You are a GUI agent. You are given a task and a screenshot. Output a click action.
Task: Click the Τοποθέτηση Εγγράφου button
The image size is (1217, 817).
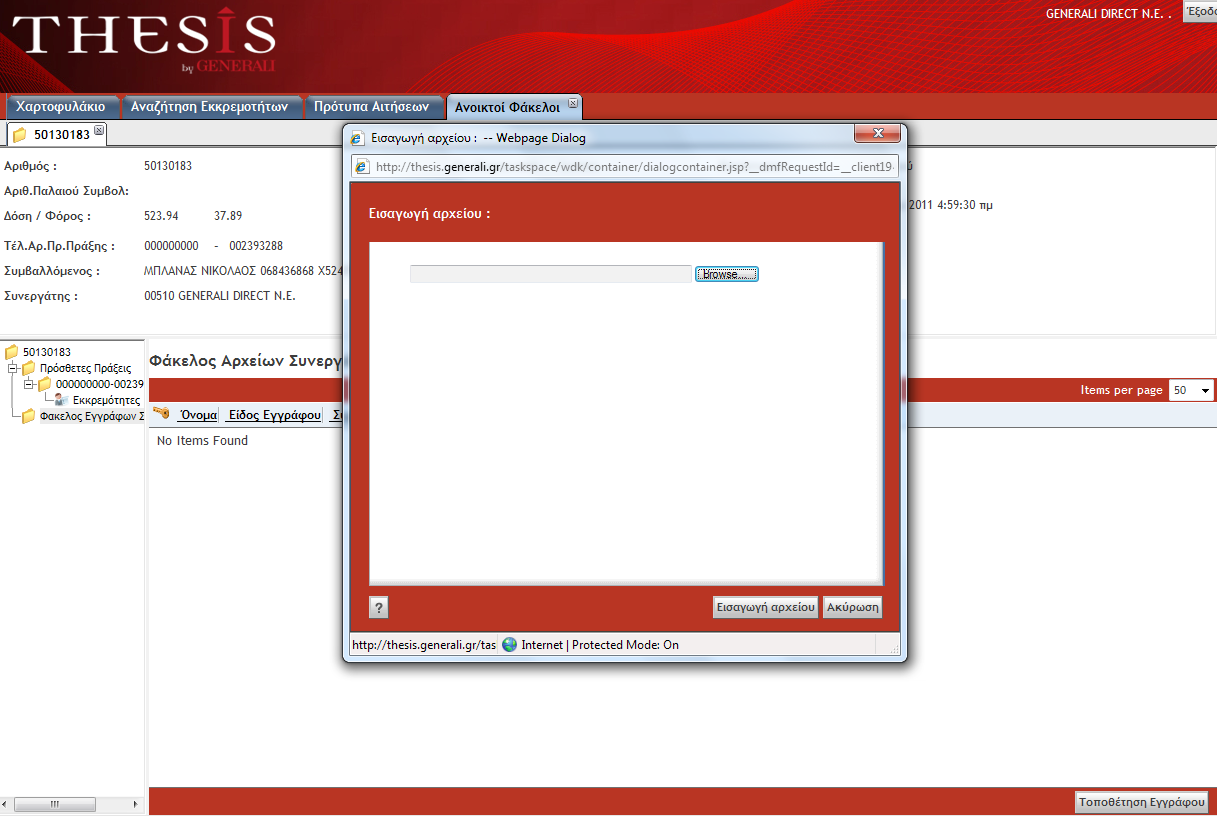1142,802
